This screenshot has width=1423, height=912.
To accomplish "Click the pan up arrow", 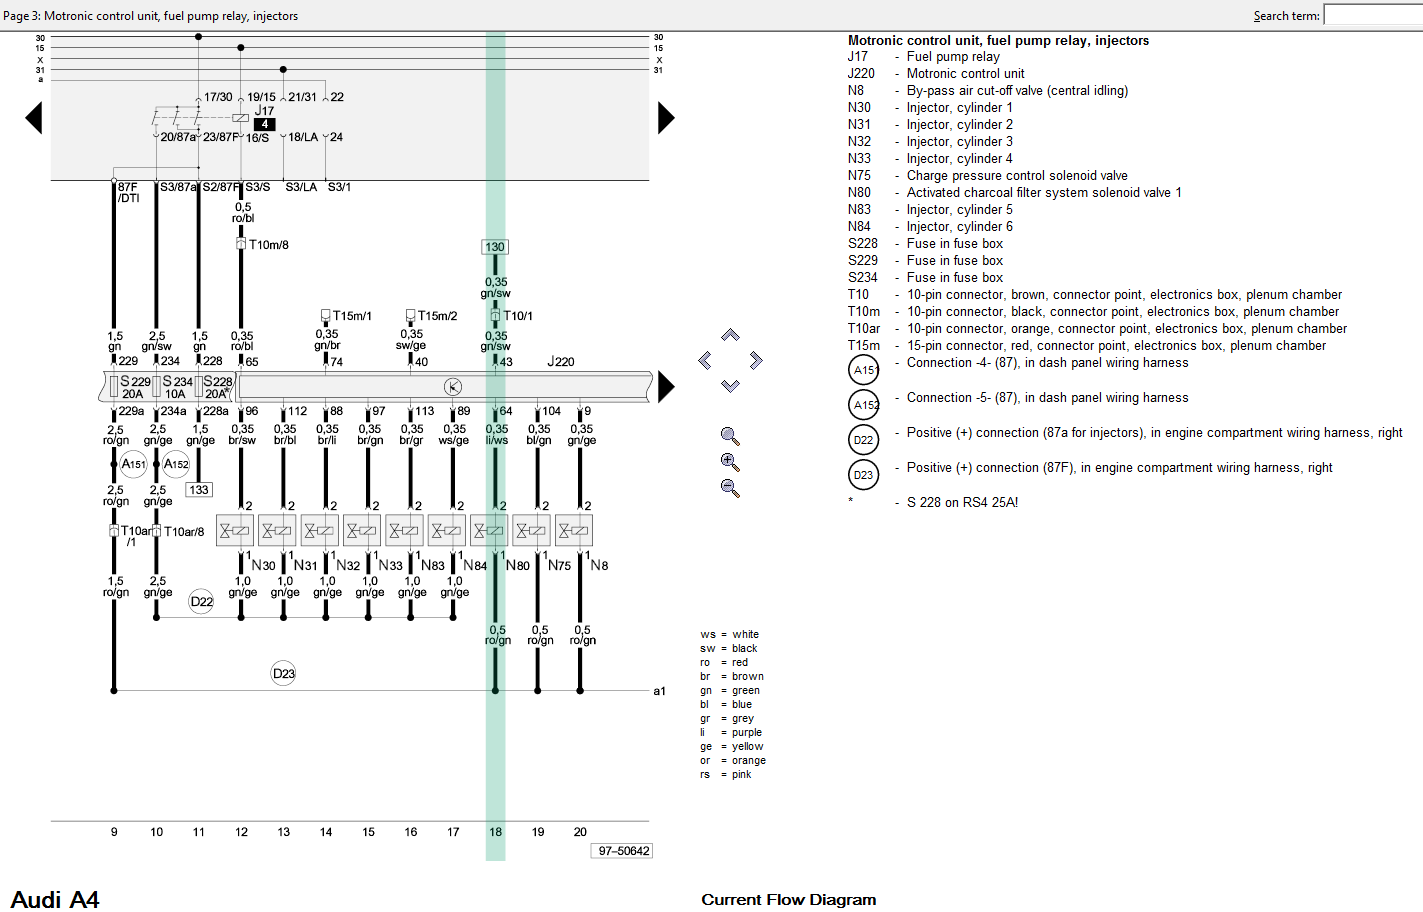I will (x=730, y=336).
